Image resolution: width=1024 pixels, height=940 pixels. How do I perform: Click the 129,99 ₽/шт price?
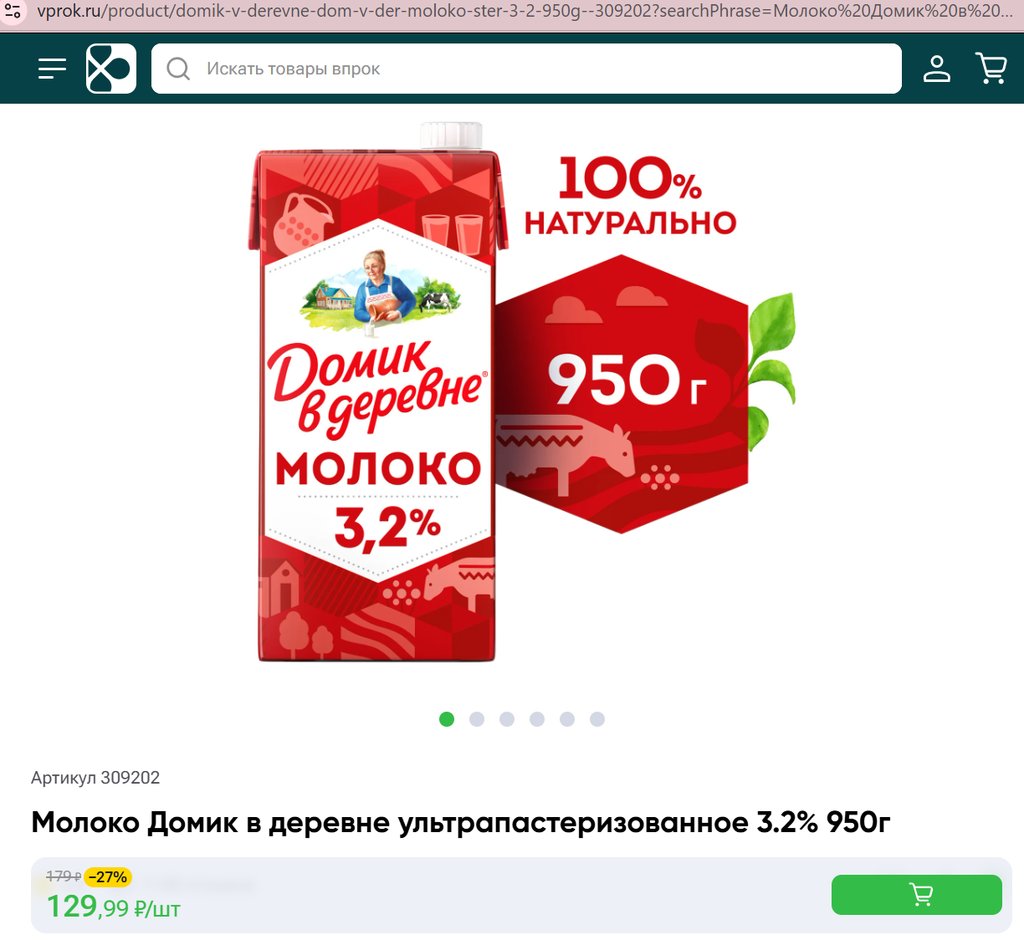pyautogui.click(x=113, y=907)
